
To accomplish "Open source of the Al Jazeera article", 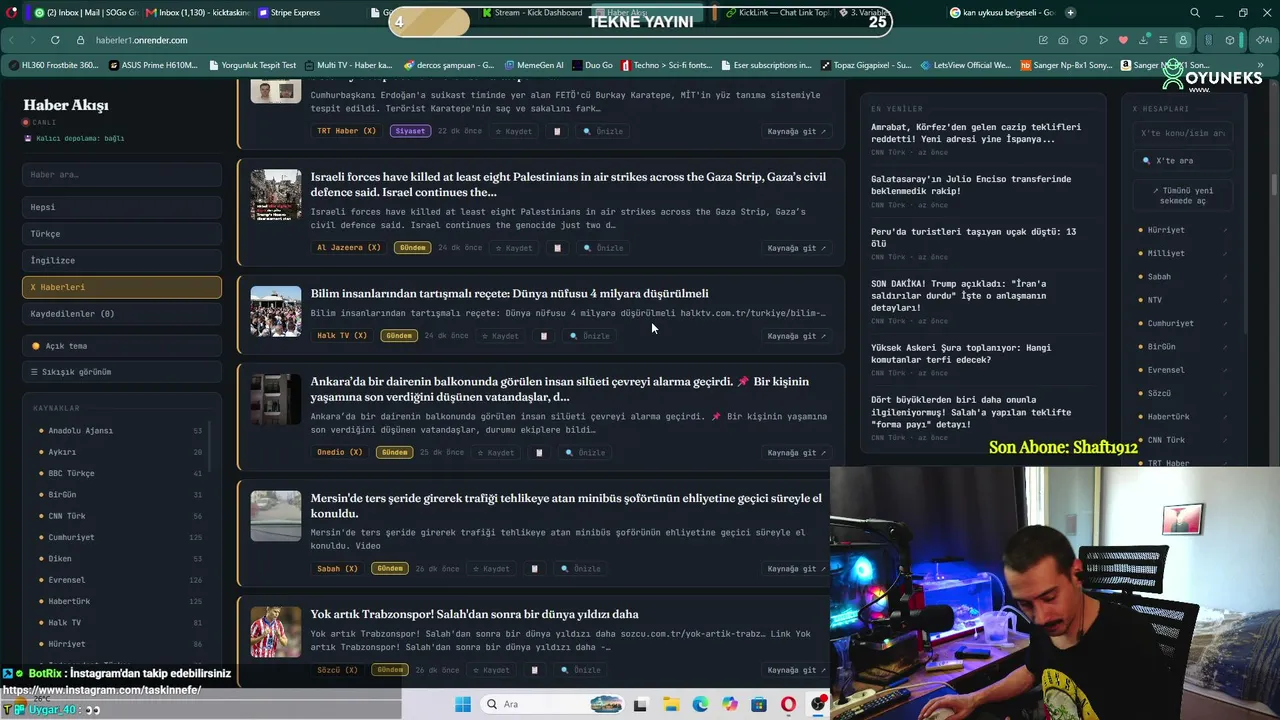I will pyautogui.click(x=797, y=248).
